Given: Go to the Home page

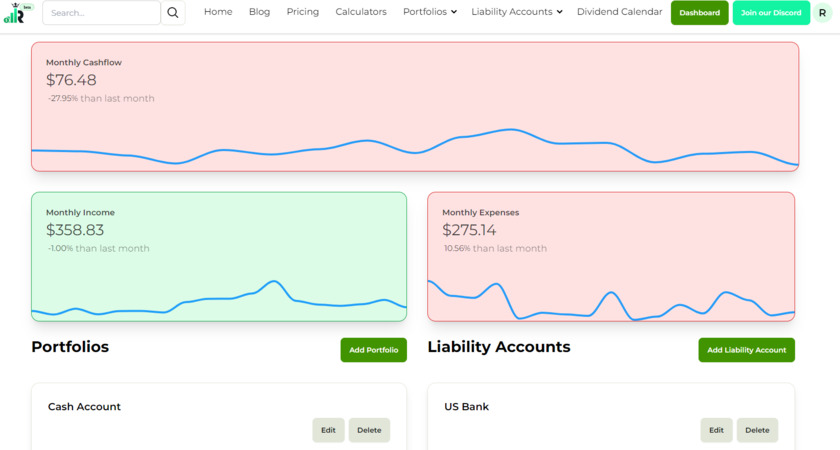Looking at the screenshot, I should tap(218, 12).
